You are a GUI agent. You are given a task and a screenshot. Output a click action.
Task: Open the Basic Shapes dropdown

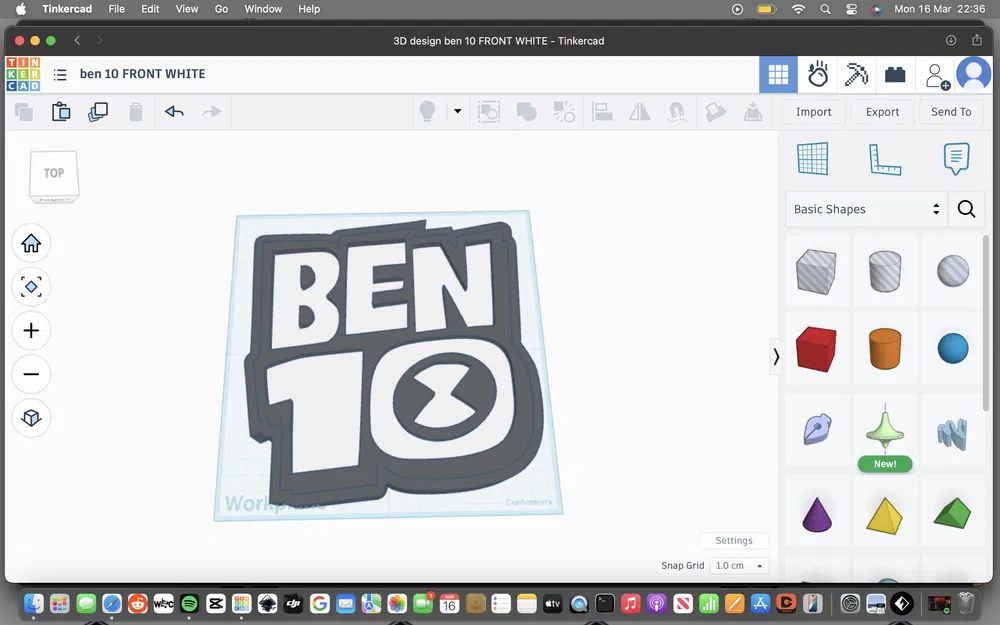click(866, 209)
